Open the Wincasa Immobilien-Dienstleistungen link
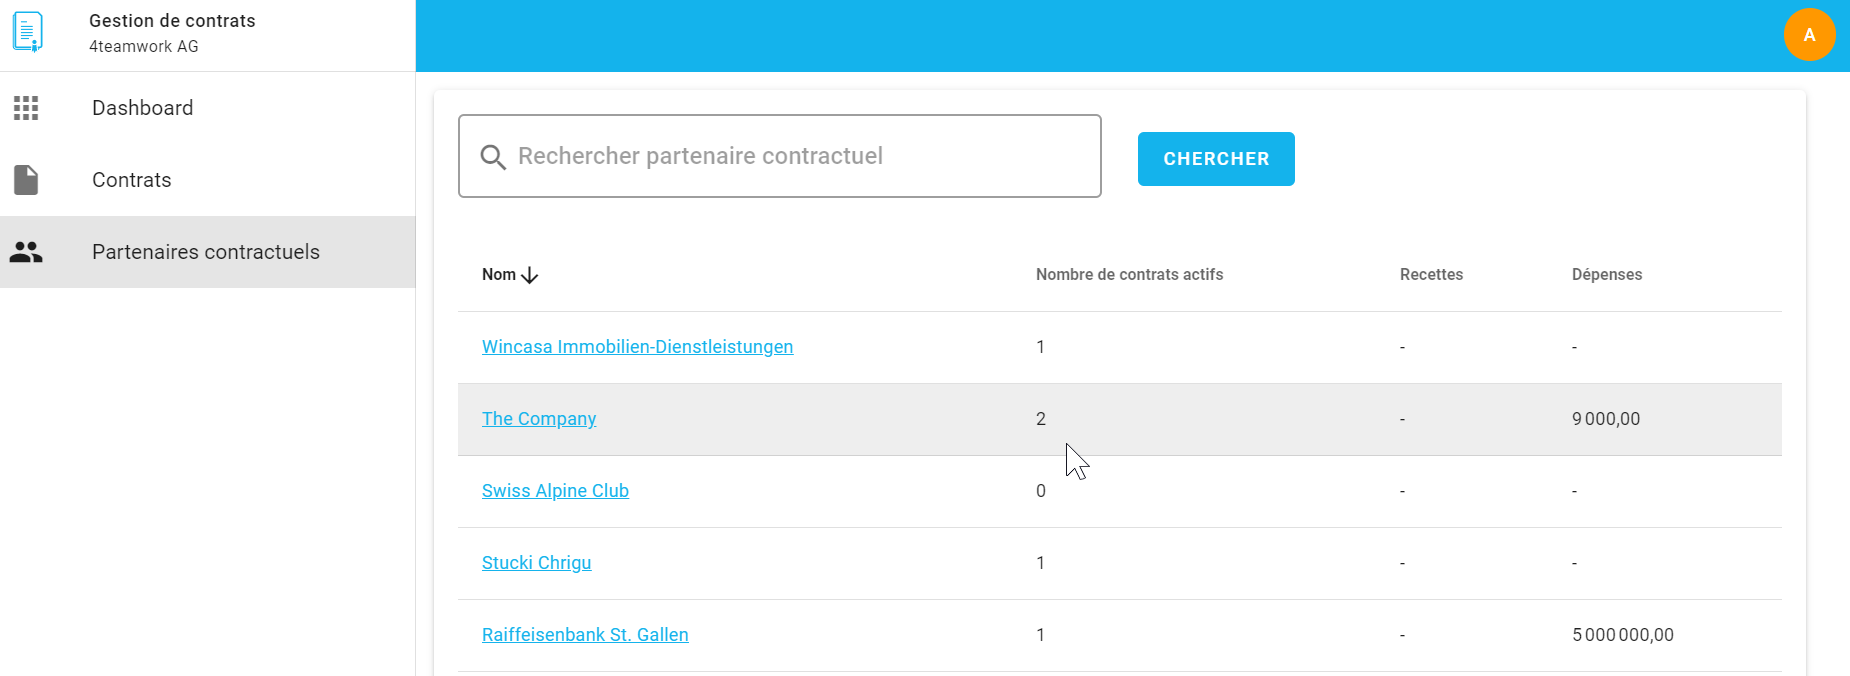This screenshot has height=676, width=1850. pos(637,347)
